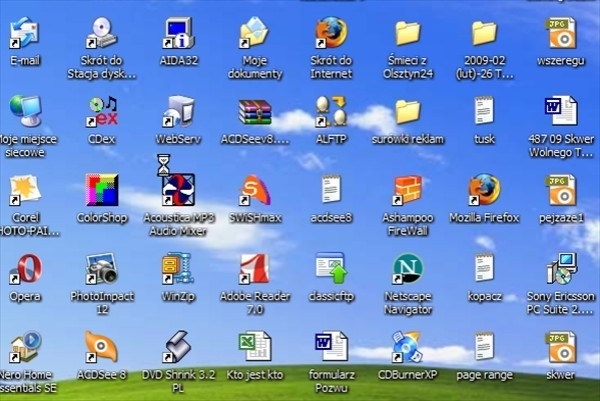
Task: Open the ALFTP shortcut icon
Action: (x=331, y=111)
